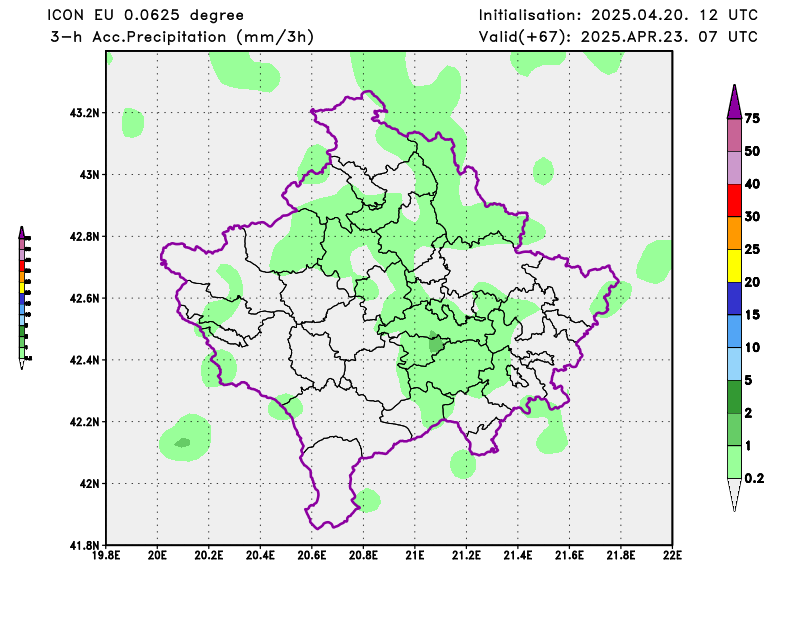The image size is (800, 618).
Task: Pick the orange 25–30 legend color band
Action: (x=734, y=233)
